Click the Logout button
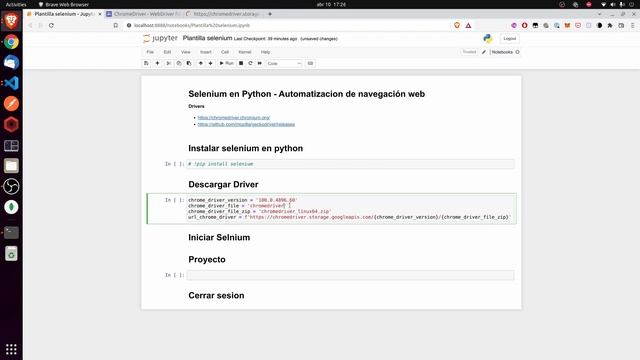Image resolution: width=640 pixels, height=360 pixels. (x=509, y=38)
